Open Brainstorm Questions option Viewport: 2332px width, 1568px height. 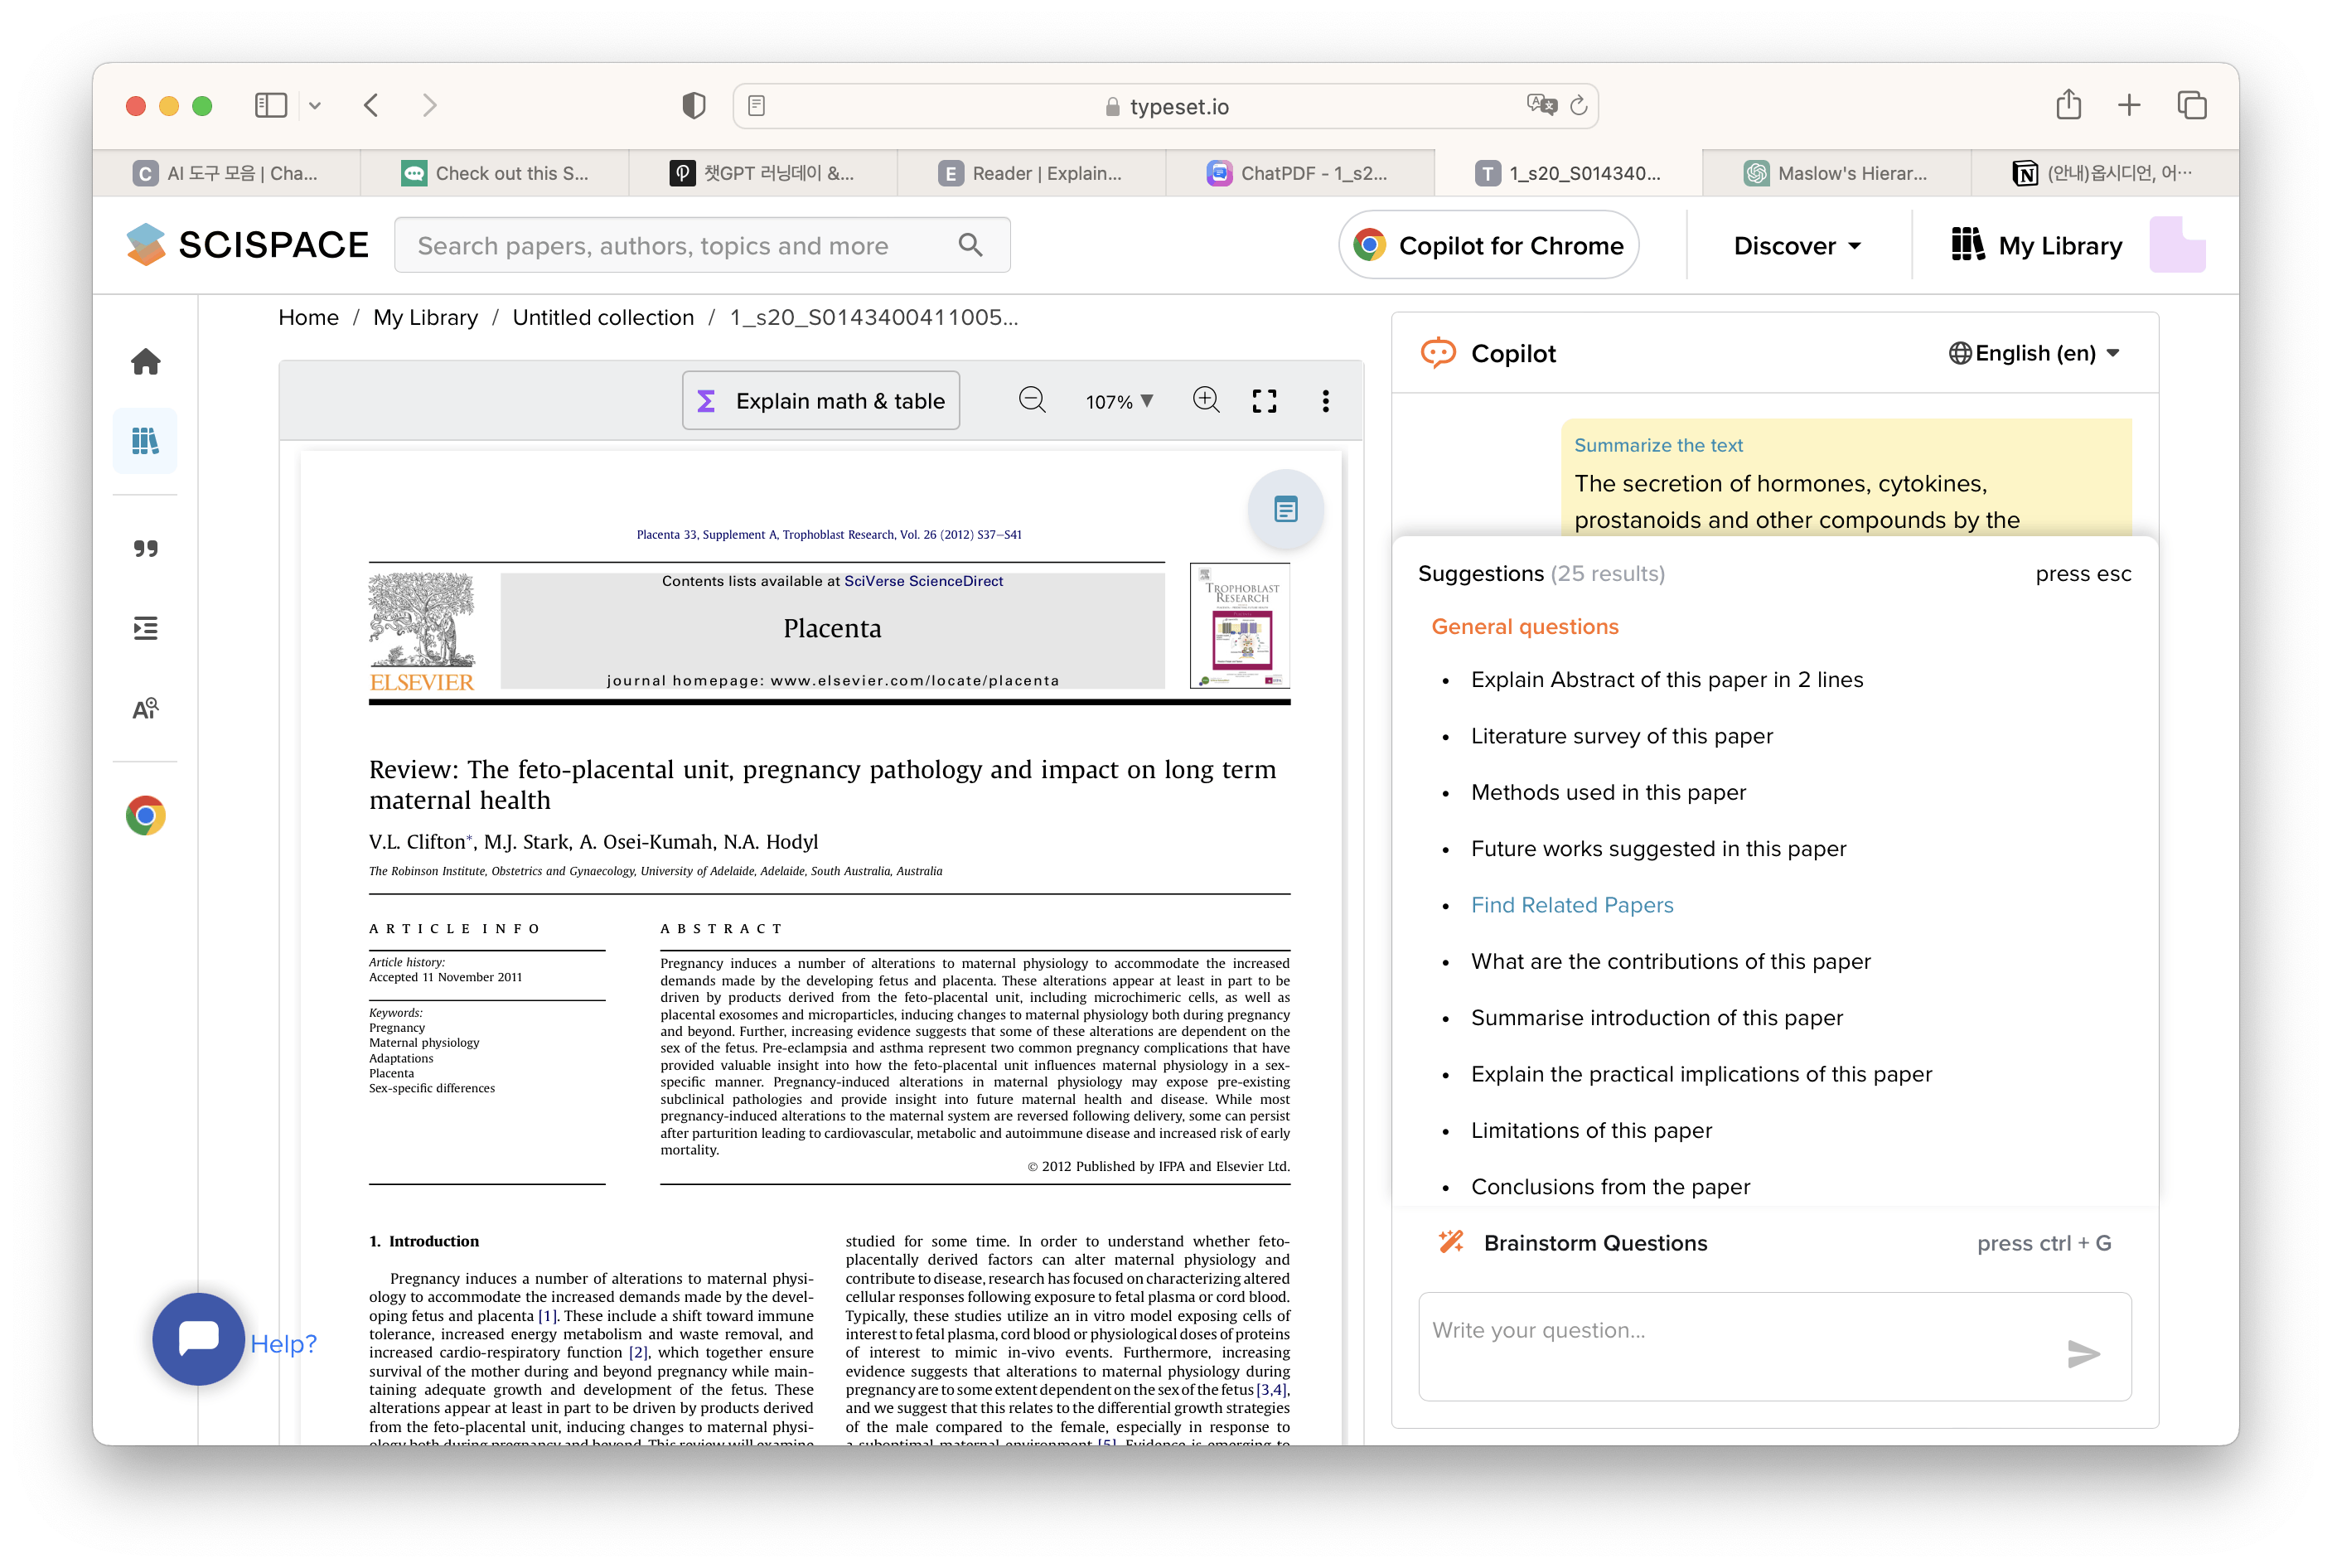coord(1595,1243)
